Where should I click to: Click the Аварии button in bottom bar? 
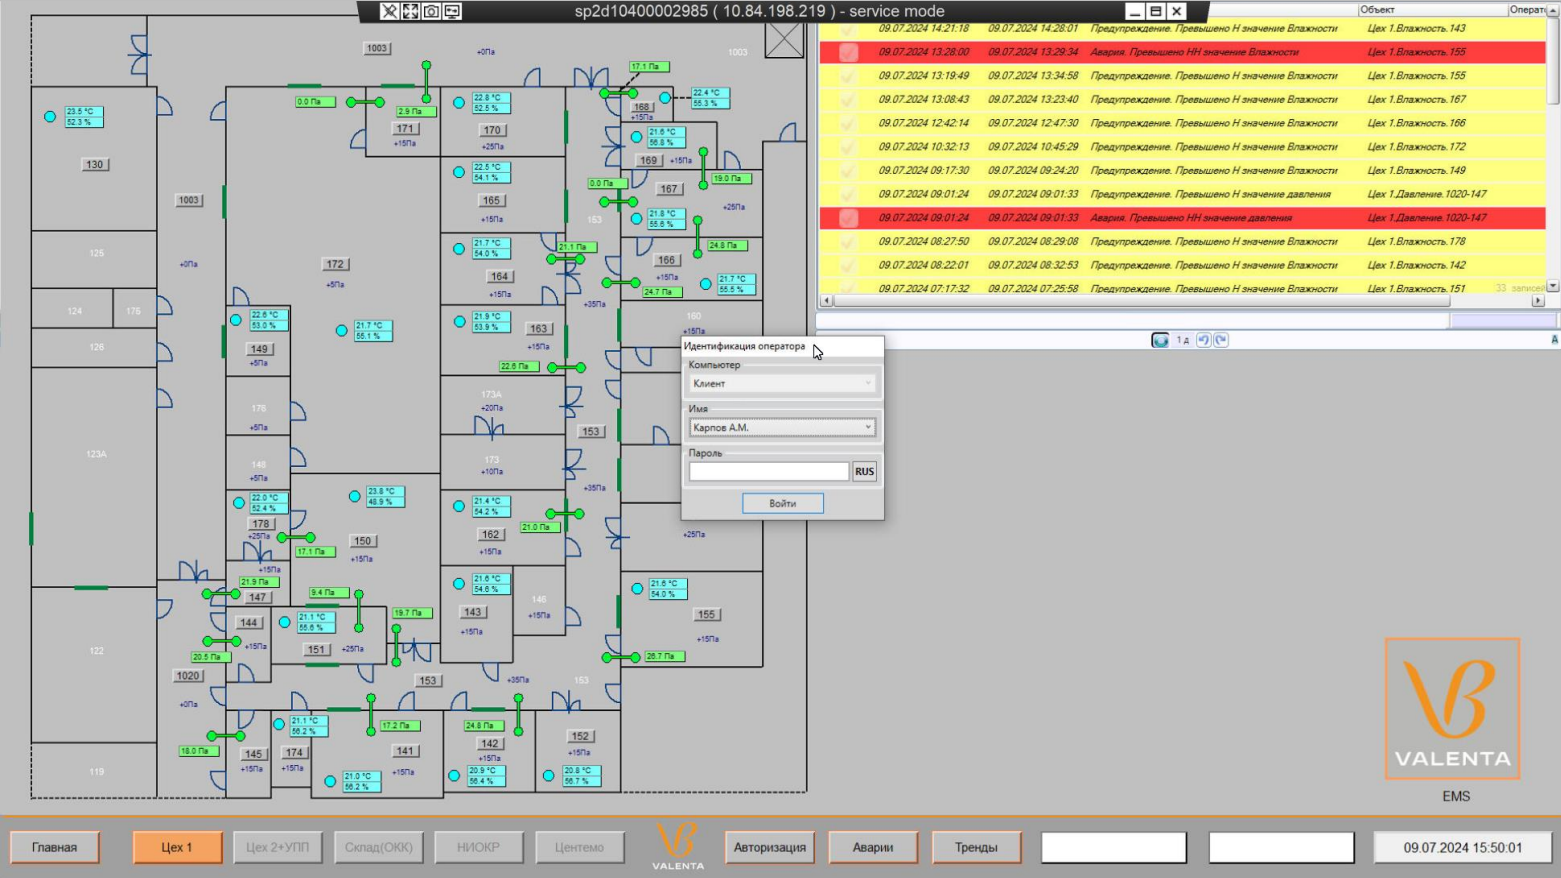(x=872, y=847)
